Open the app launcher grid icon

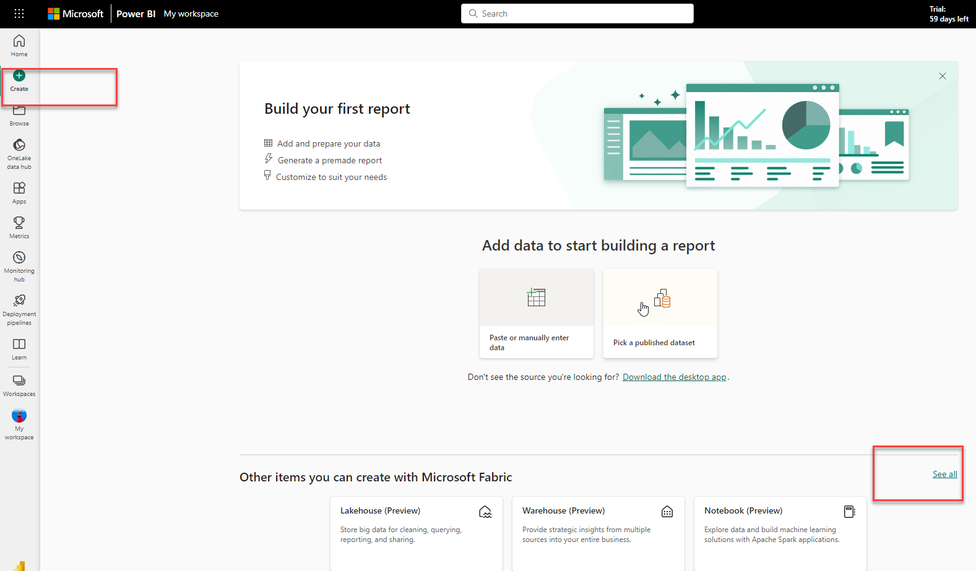coord(19,13)
